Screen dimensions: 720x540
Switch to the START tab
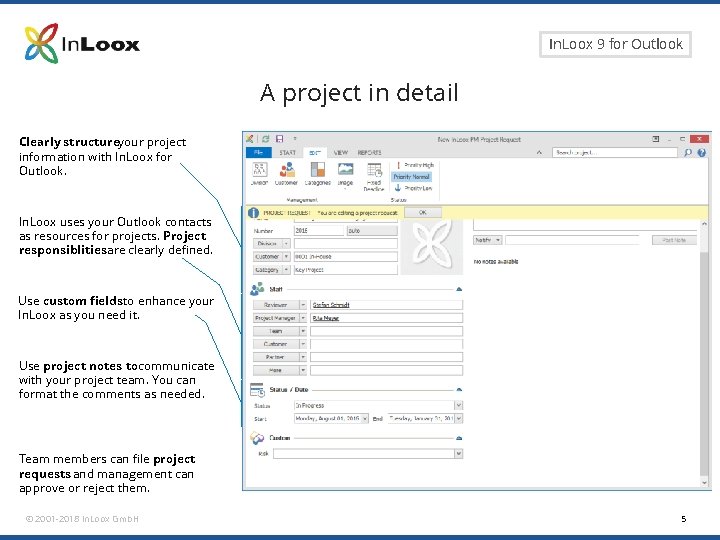[x=287, y=152]
